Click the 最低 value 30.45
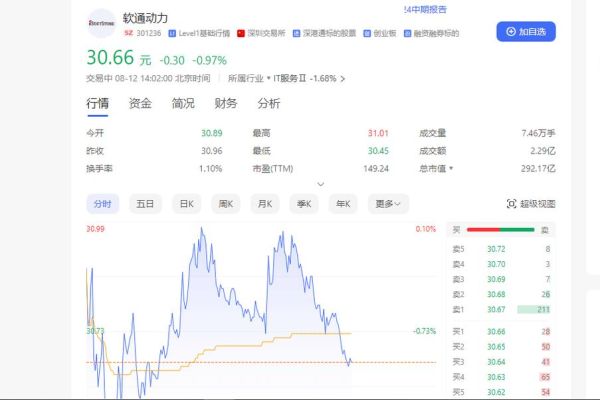This screenshot has width=600, height=400. [x=378, y=151]
